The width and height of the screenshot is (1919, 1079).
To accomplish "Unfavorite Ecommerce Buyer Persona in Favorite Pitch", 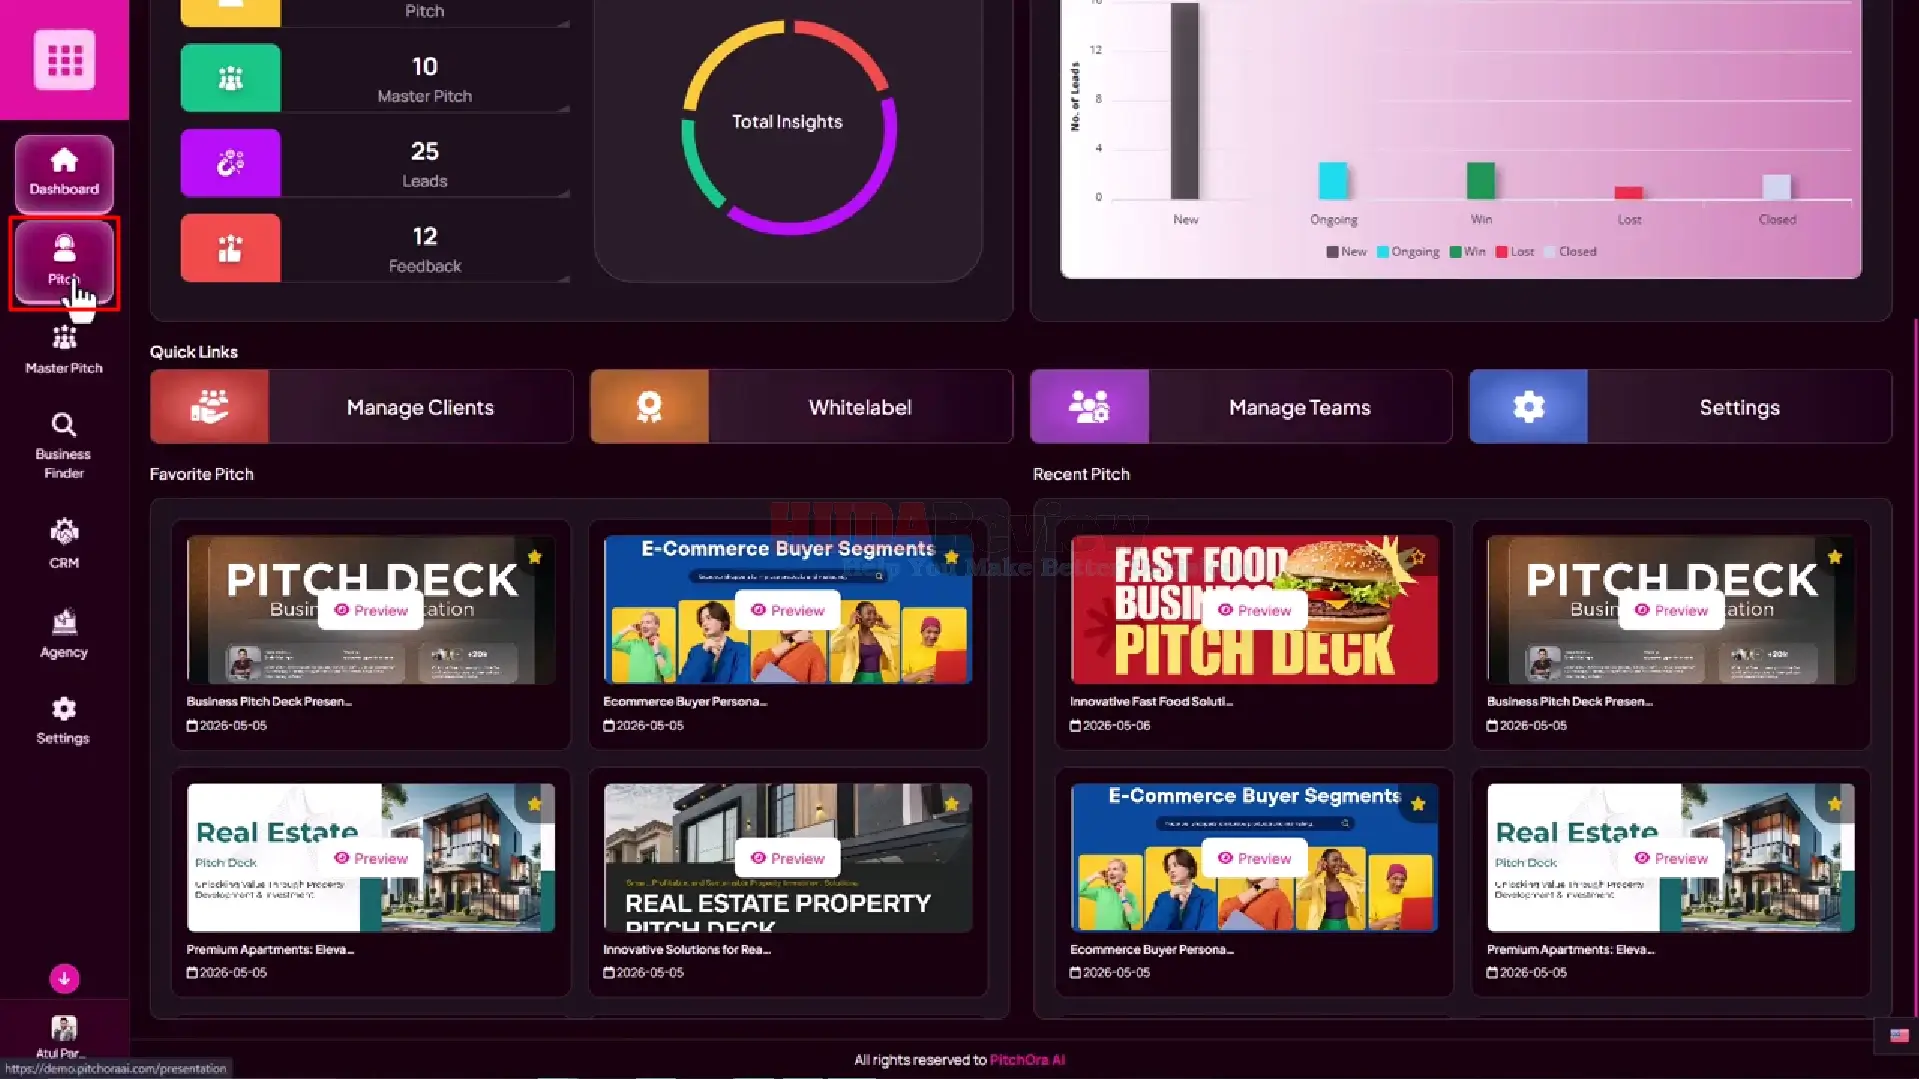I will 952,557.
